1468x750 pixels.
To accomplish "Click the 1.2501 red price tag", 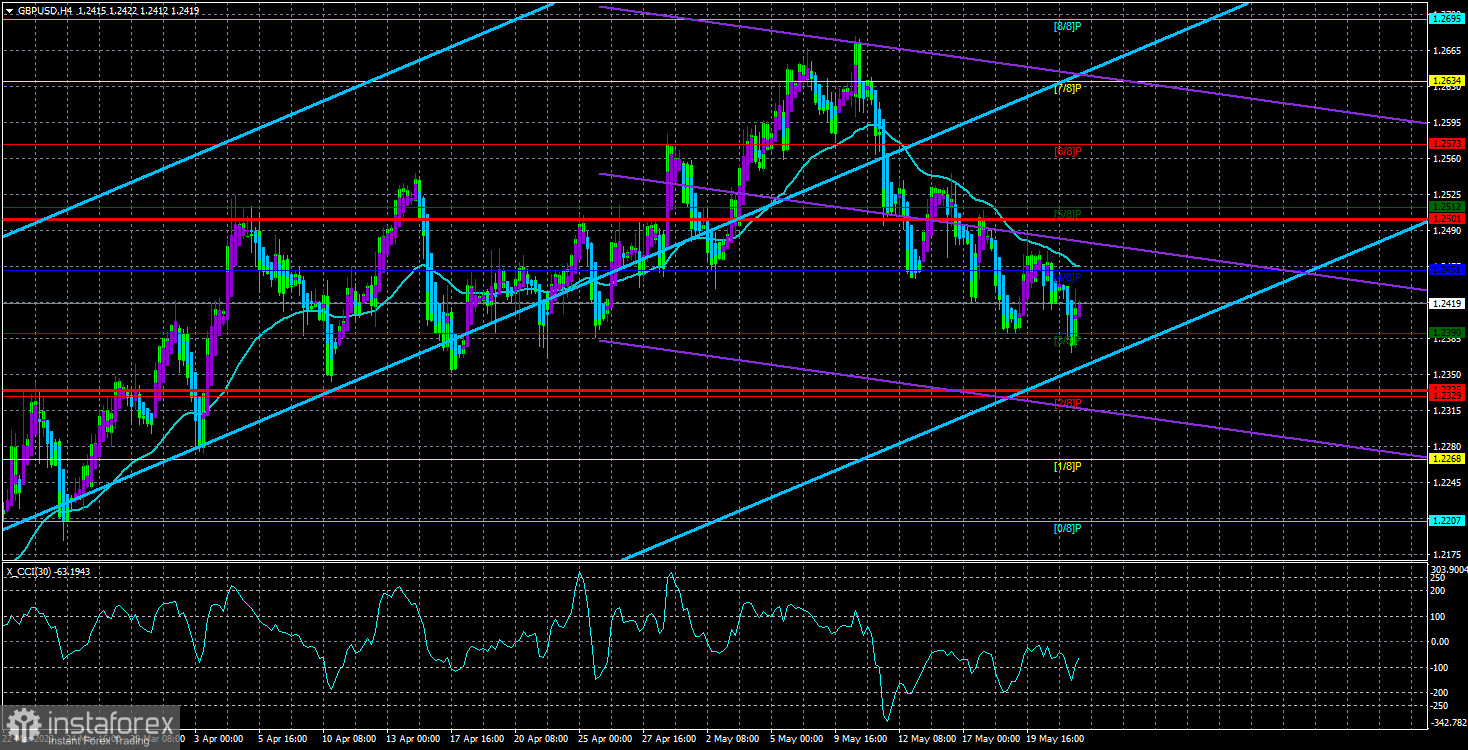I will (1448, 218).
